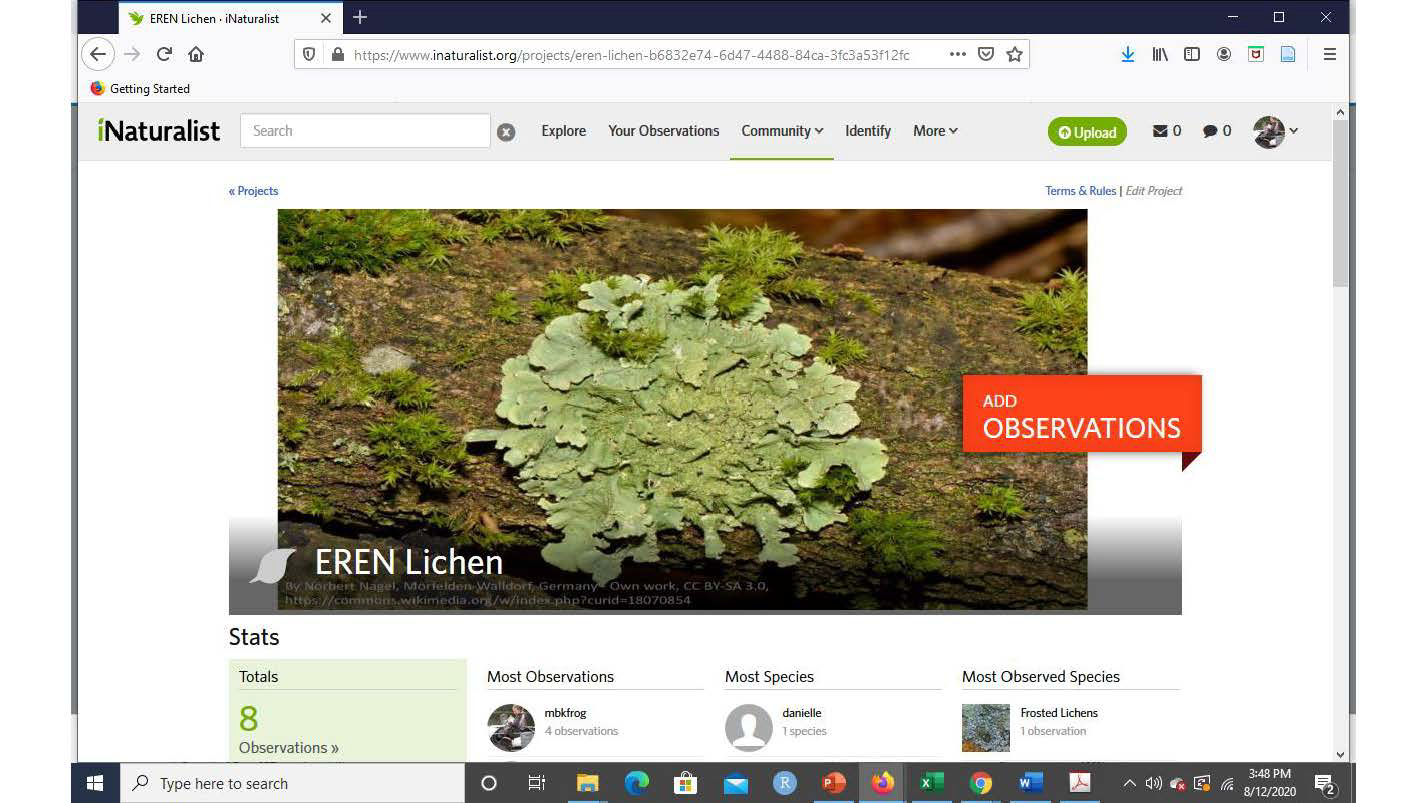Expand the More dropdown menu
The height and width of the screenshot is (803, 1427).
pos(935,131)
